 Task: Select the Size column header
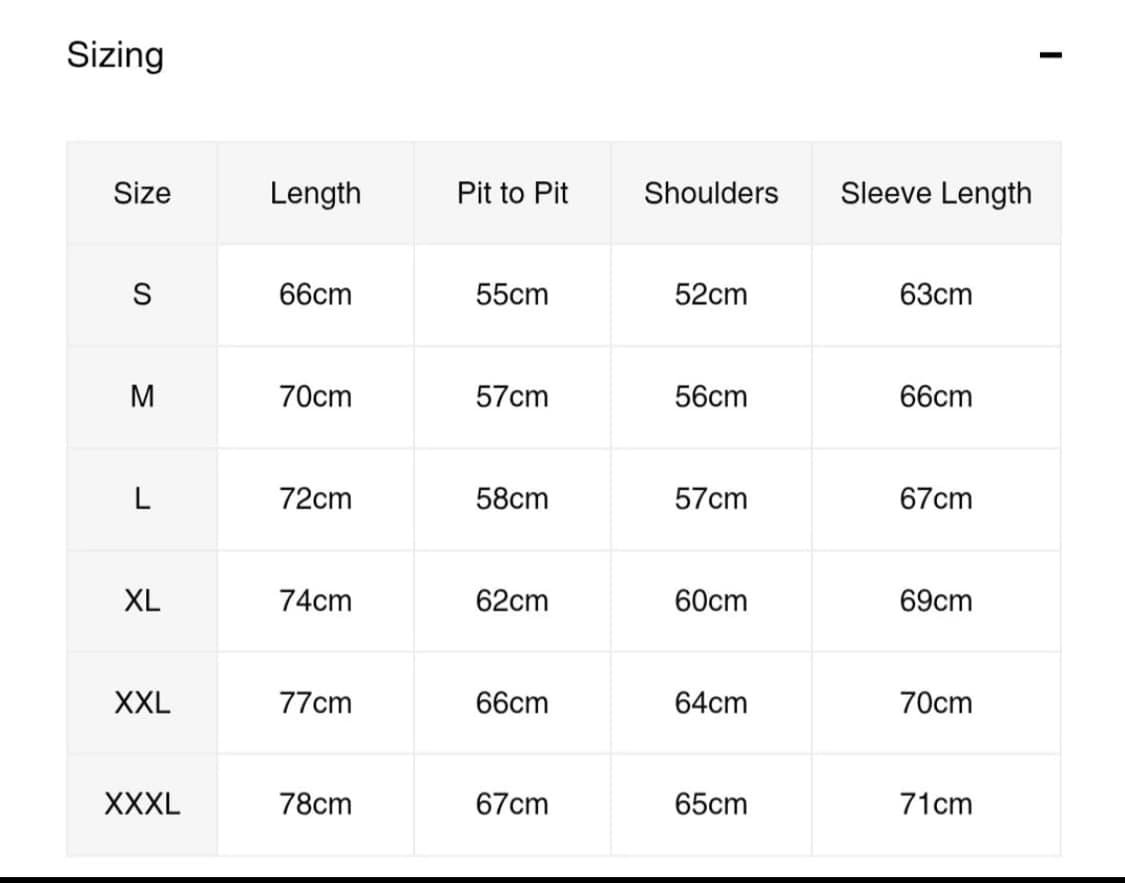point(142,193)
